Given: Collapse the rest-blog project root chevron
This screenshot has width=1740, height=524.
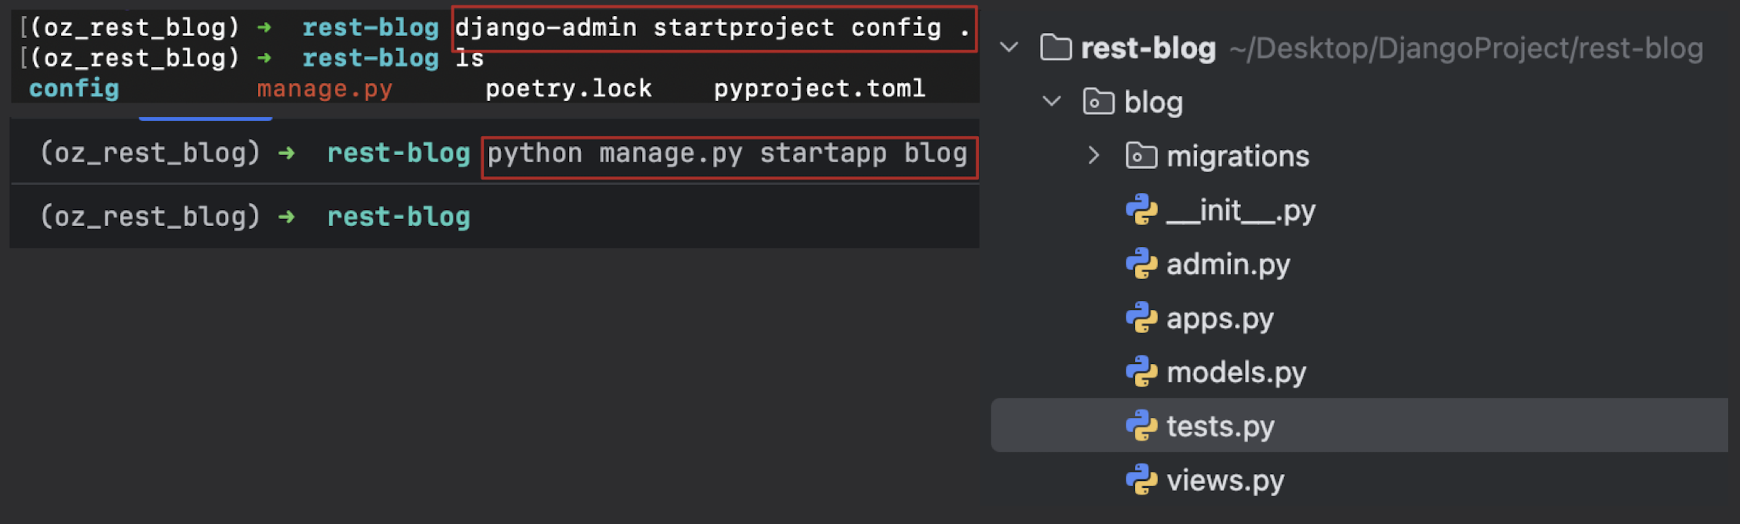Looking at the screenshot, I should click(x=1010, y=48).
